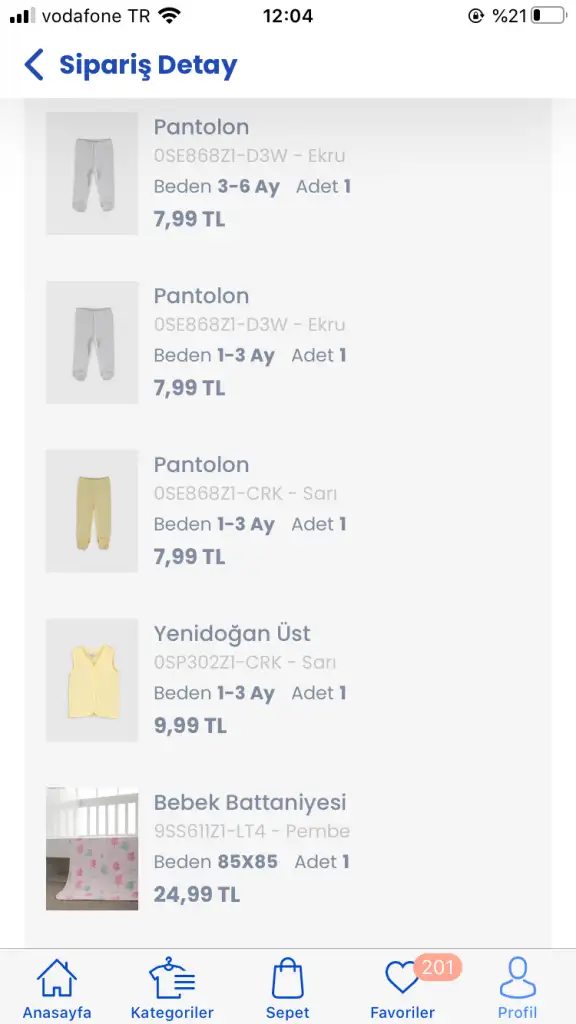Image resolution: width=576 pixels, height=1024 pixels.
Task: Open the gray Pantolon 3-6 Ay thumbnail
Action: tap(92, 173)
